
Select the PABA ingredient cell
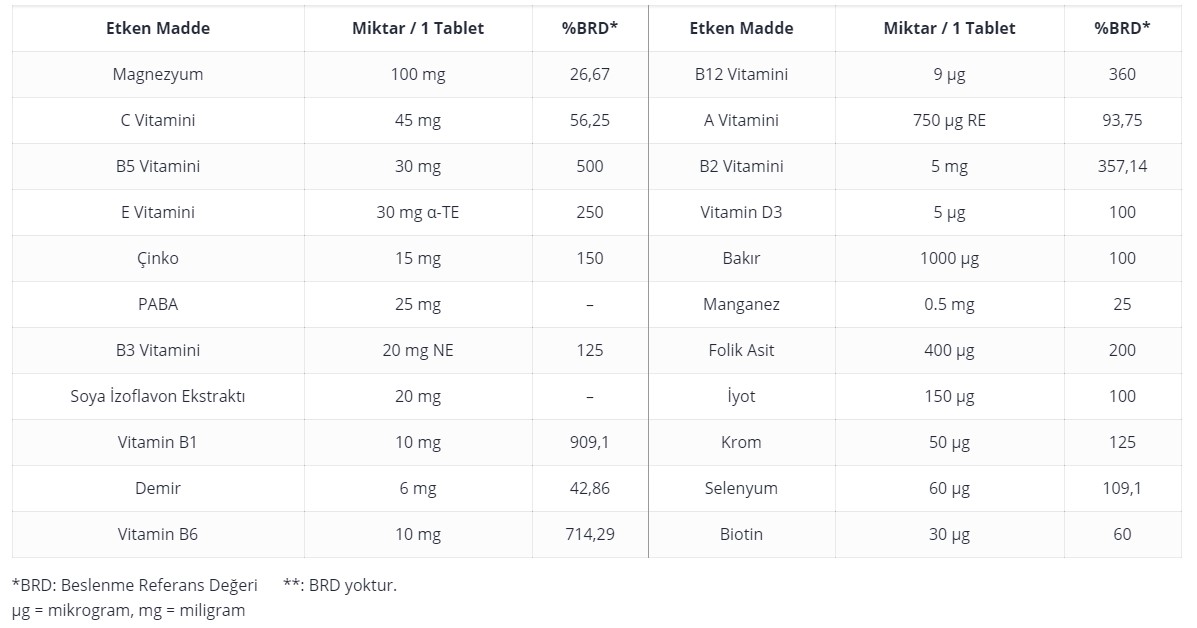click(x=158, y=304)
